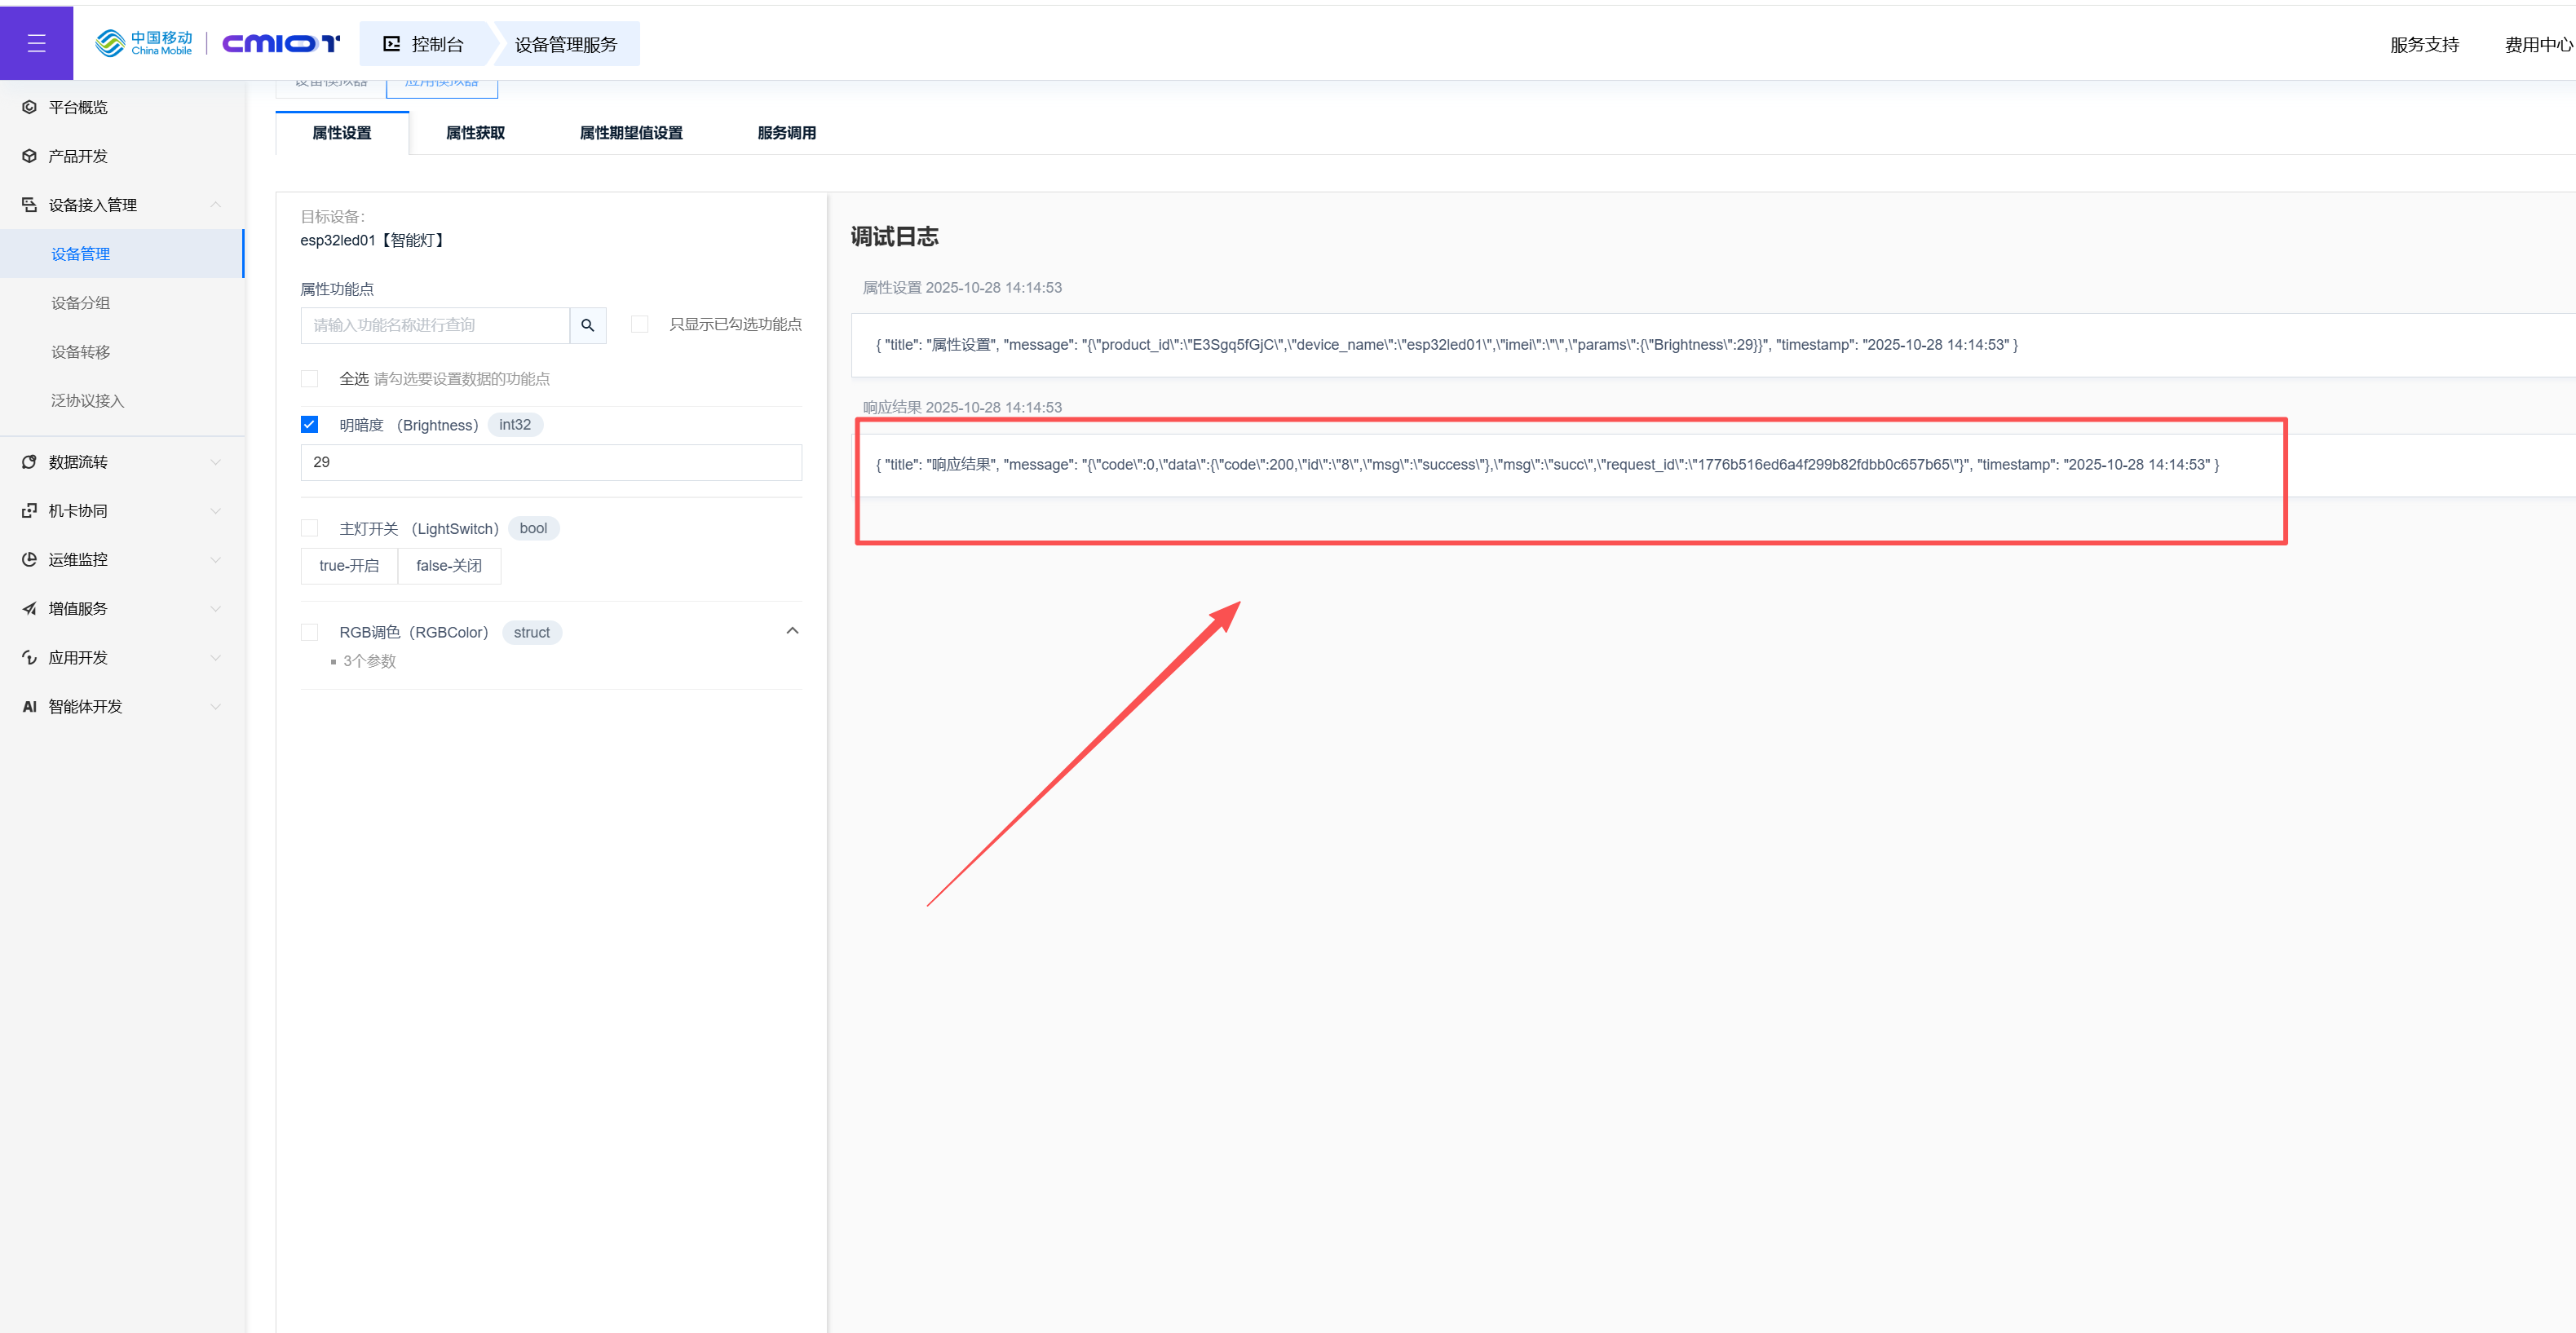Image resolution: width=2576 pixels, height=1333 pixels.
Task: Enable 只显示已勾选功能点 checkbox
Action: point(640,324)
